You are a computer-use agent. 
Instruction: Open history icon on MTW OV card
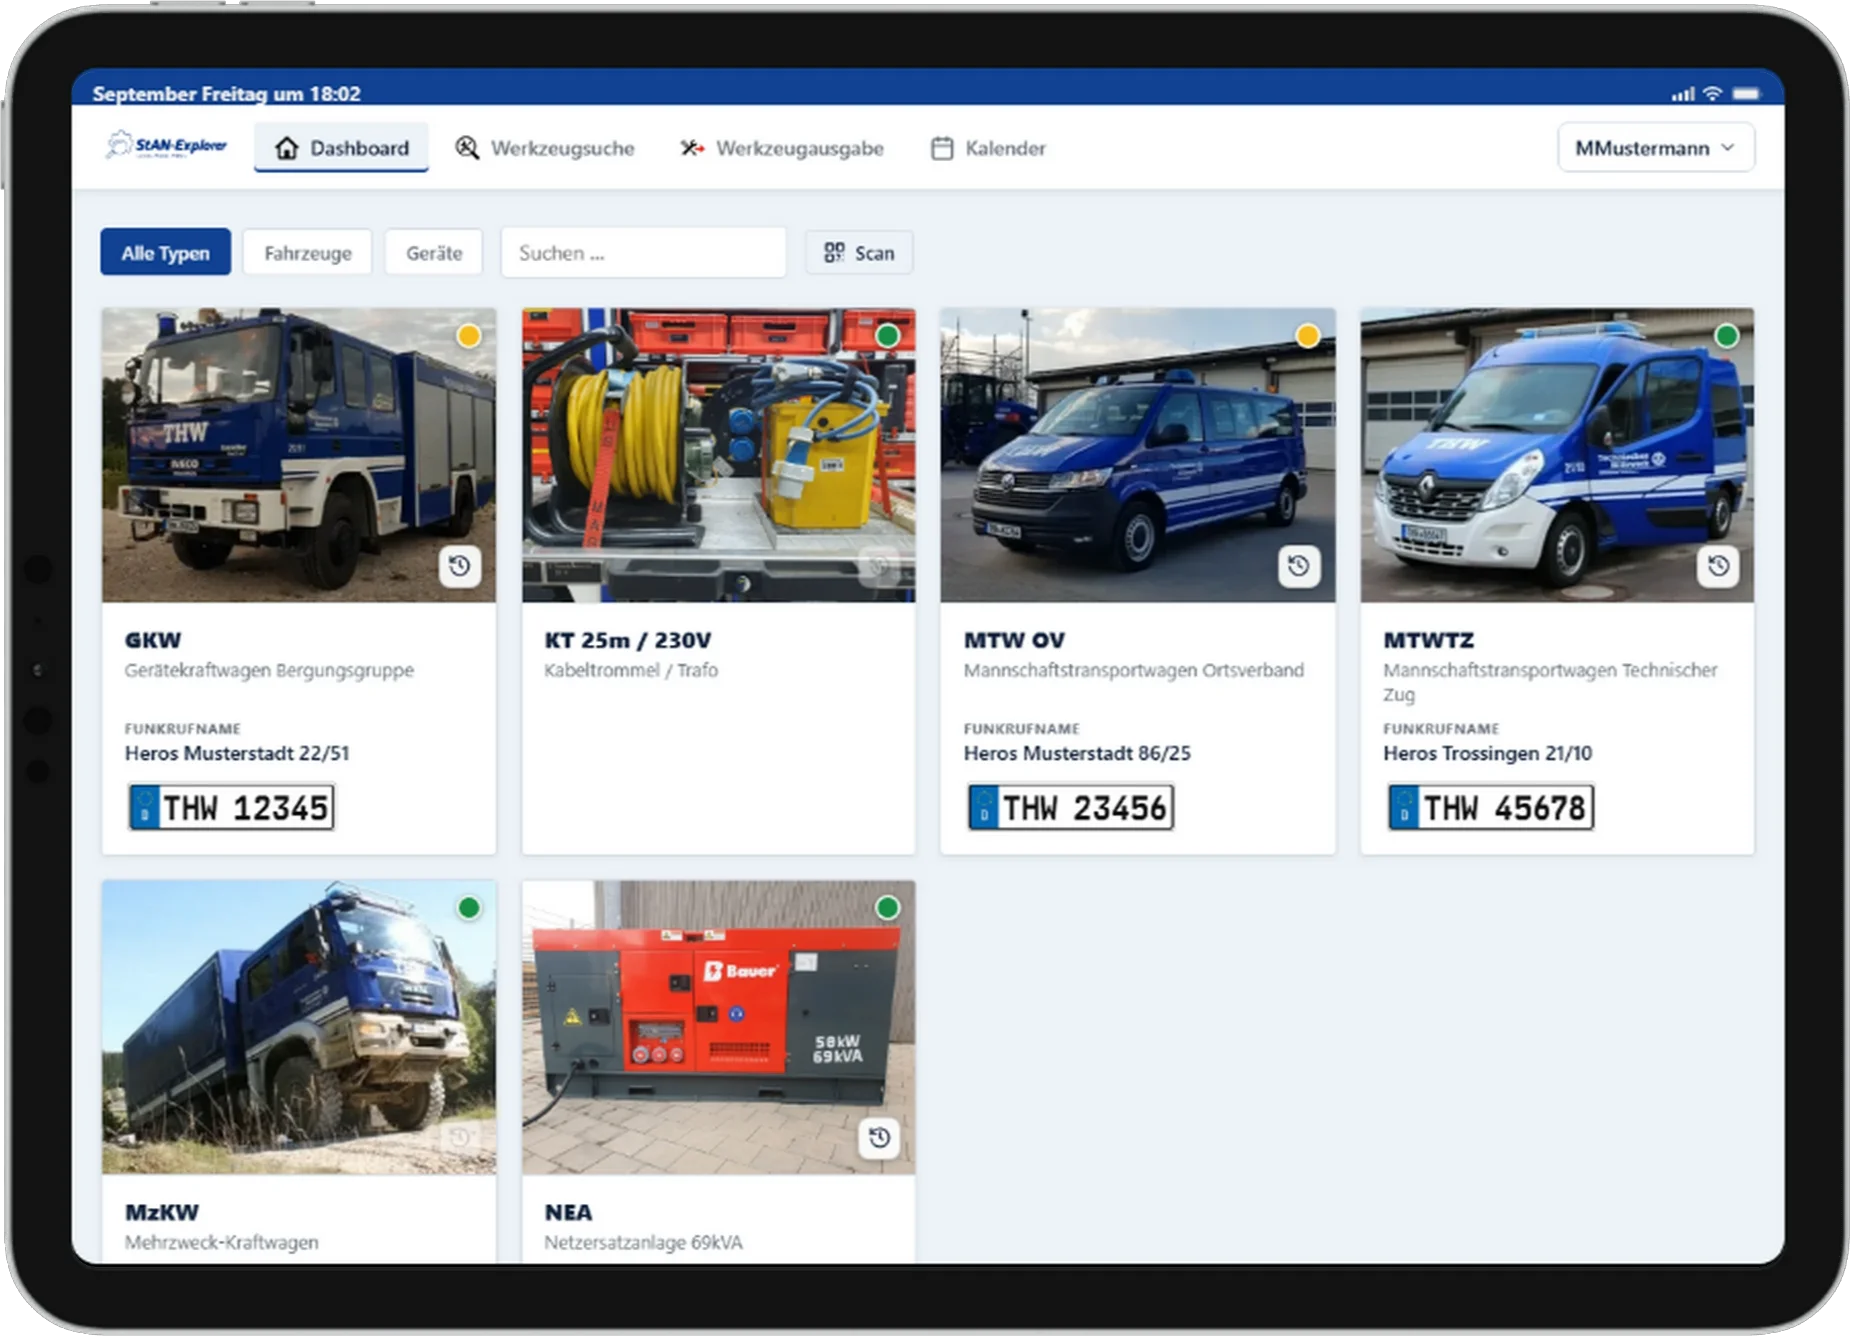[x=1299, y=567]
